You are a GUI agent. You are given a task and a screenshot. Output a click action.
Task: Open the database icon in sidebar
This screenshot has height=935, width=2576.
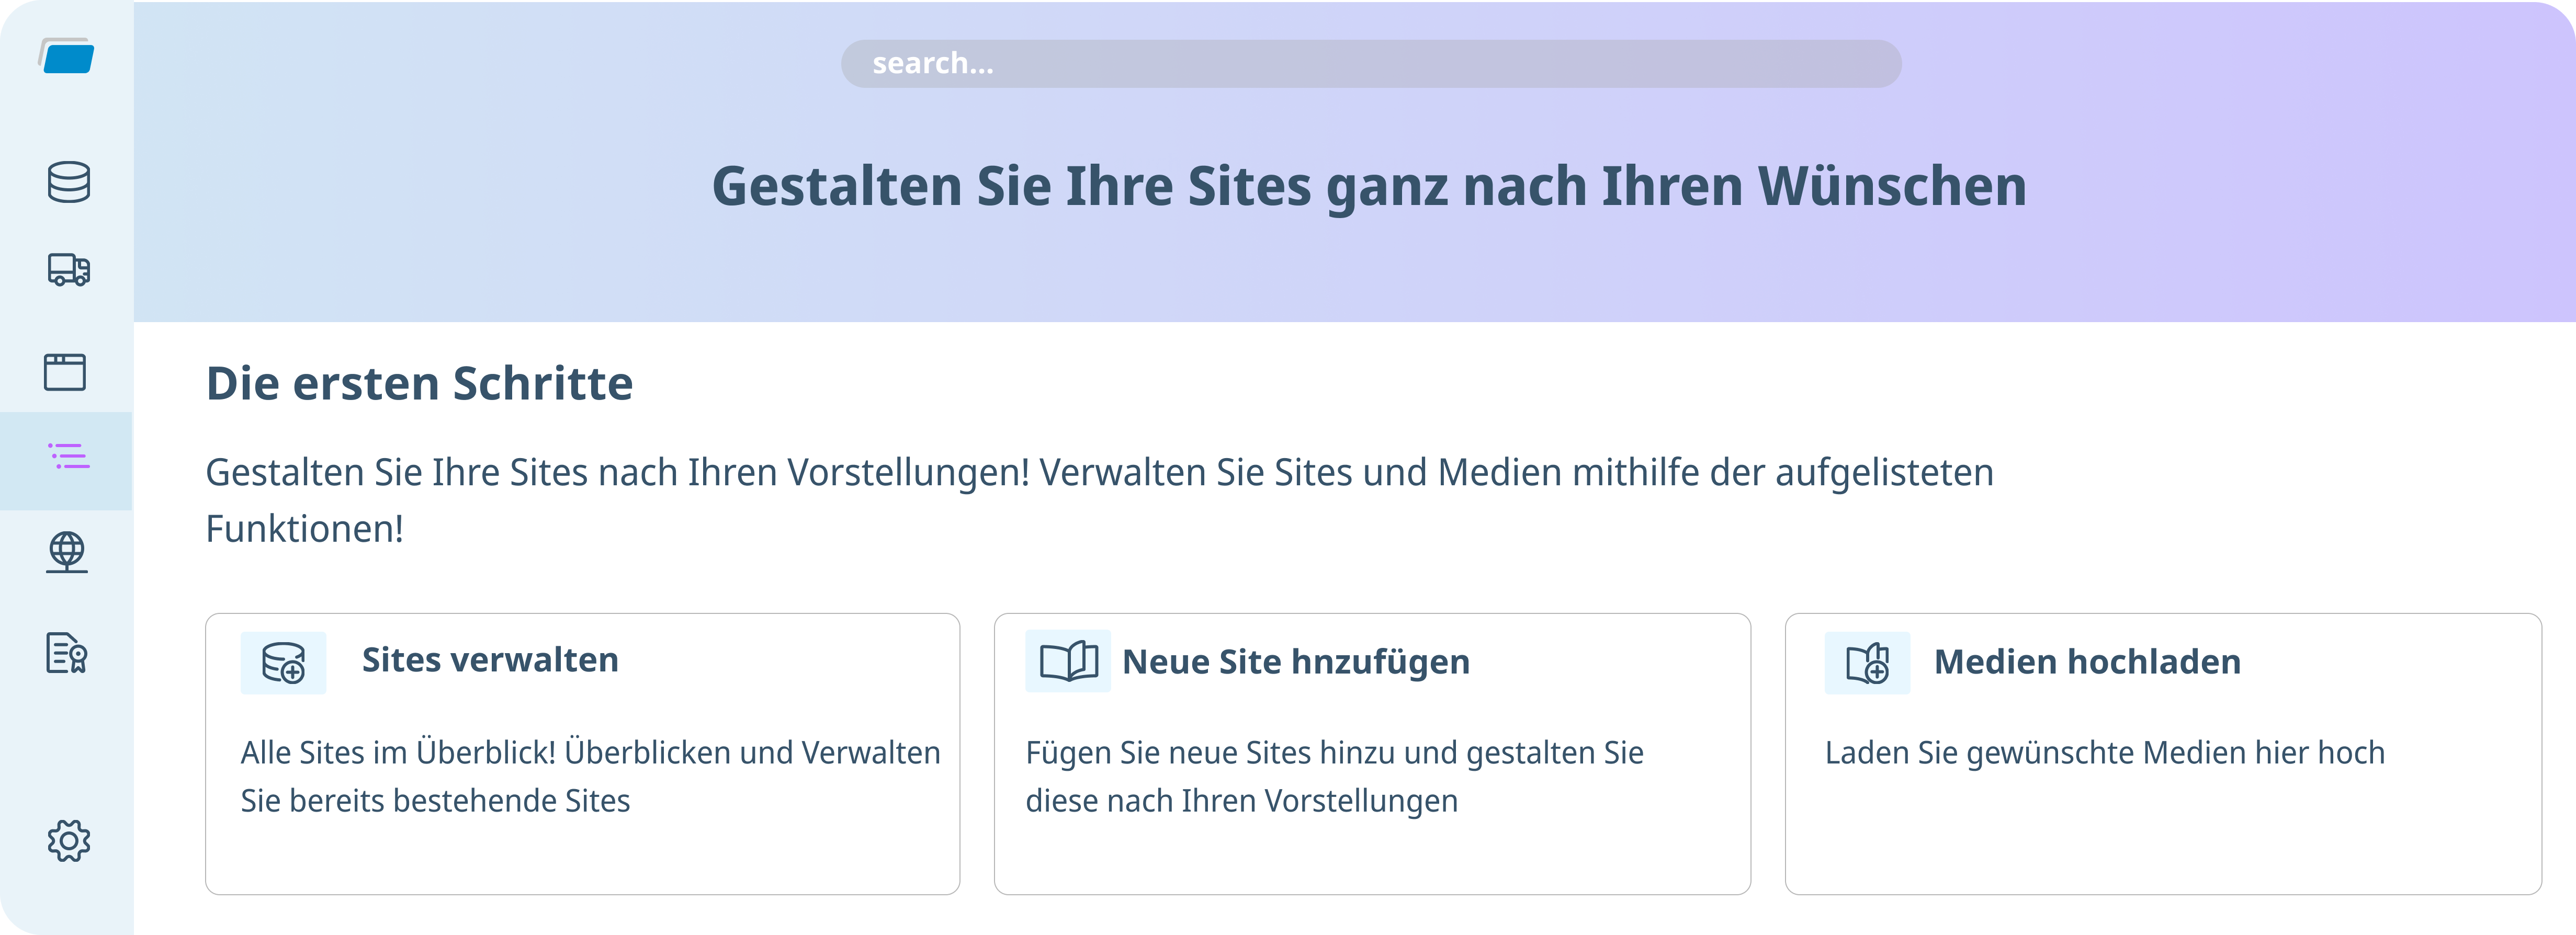click(x=68, y=182)
